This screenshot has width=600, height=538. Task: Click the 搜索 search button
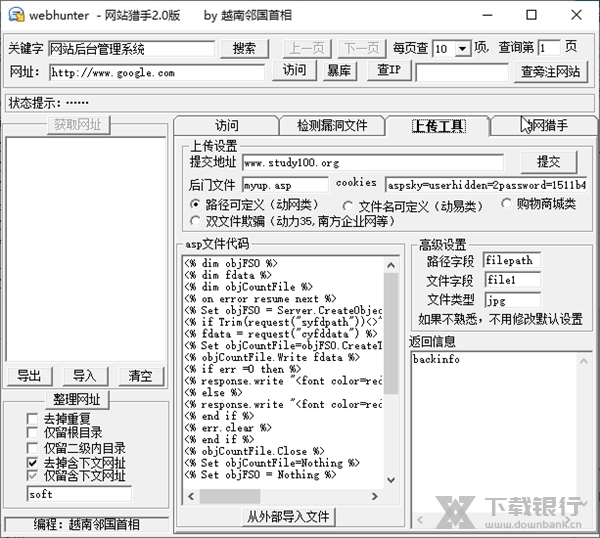245,49
